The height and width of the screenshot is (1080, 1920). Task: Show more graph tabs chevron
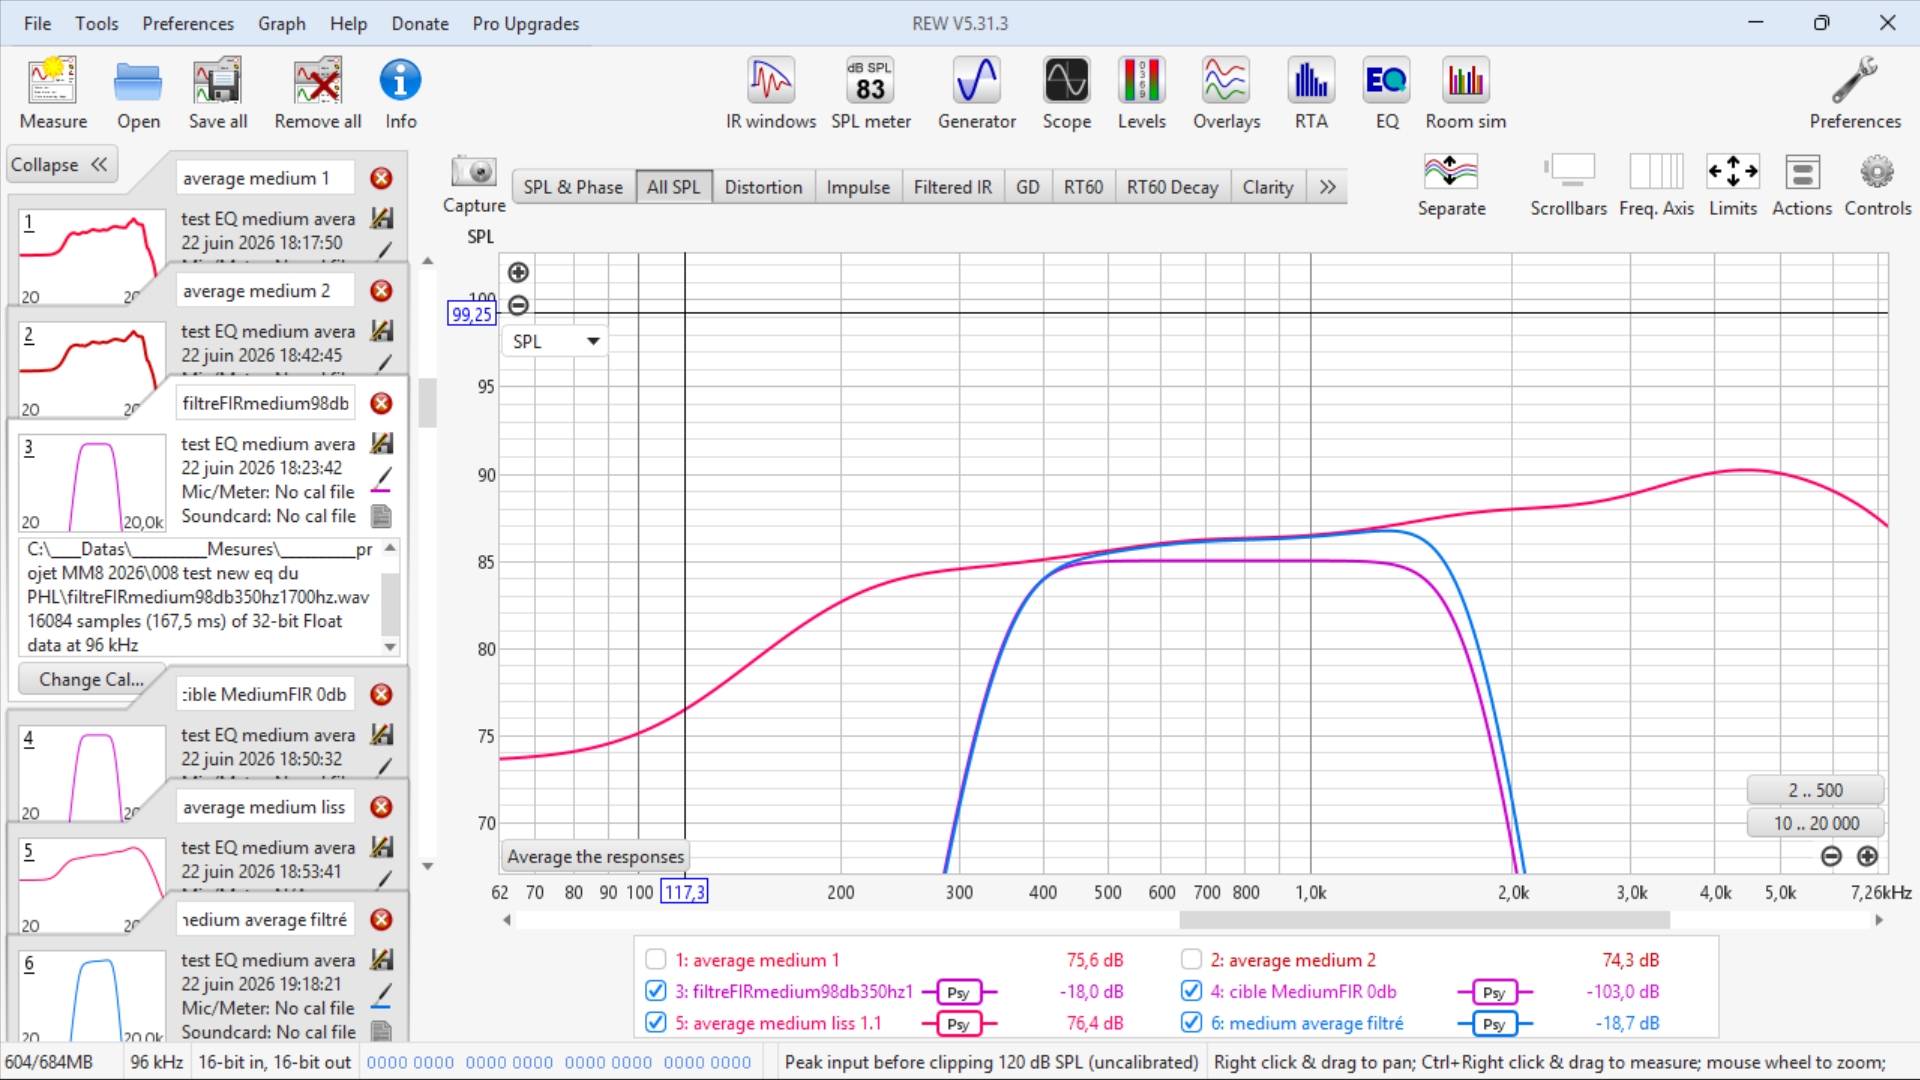click(x=1327, y=187)
